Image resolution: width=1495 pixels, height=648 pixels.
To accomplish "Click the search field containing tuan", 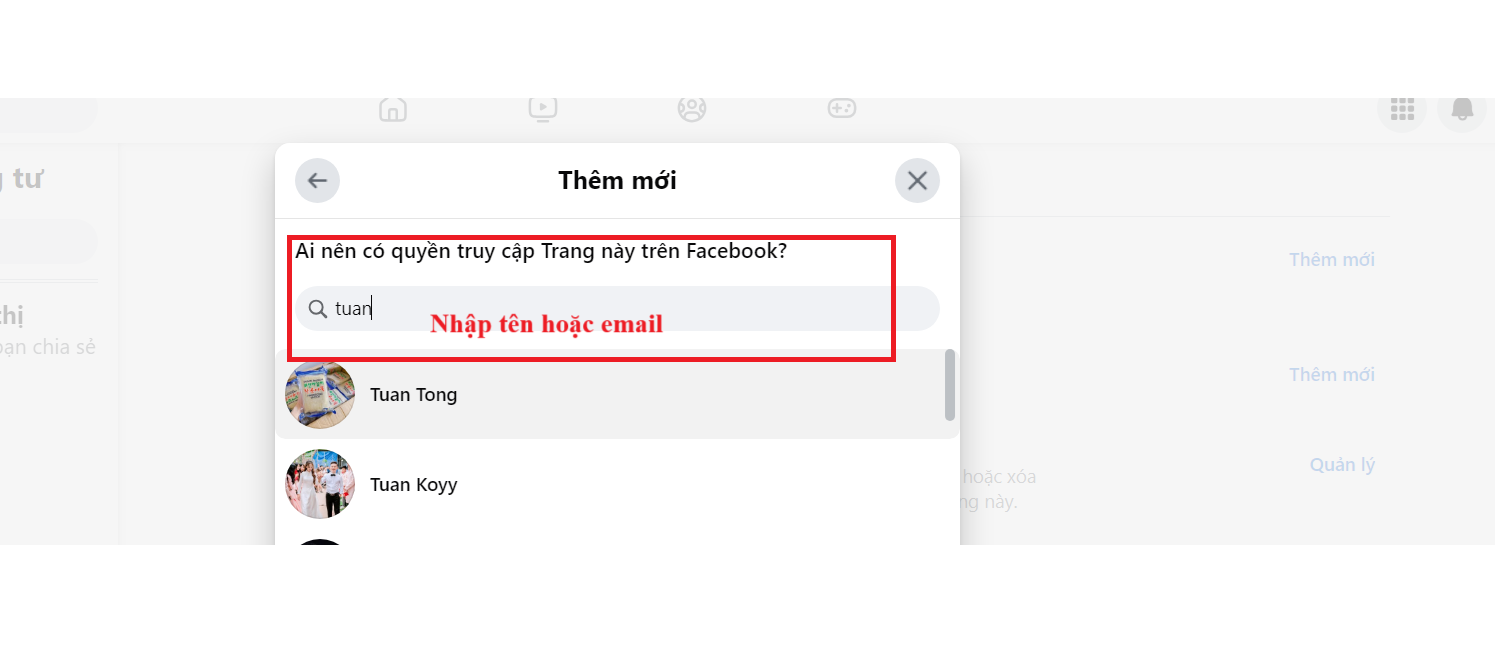I will 617,309.
